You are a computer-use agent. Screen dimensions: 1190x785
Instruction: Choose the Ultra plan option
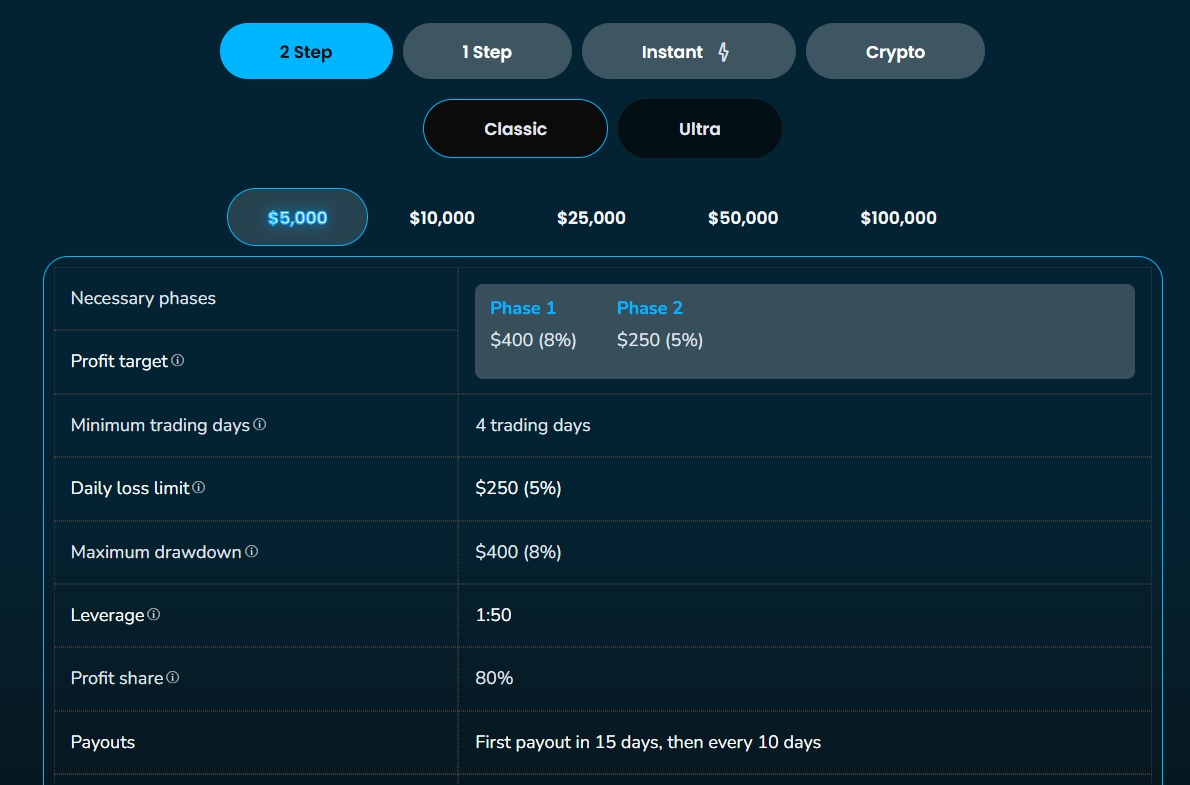(x=700, y=129)
